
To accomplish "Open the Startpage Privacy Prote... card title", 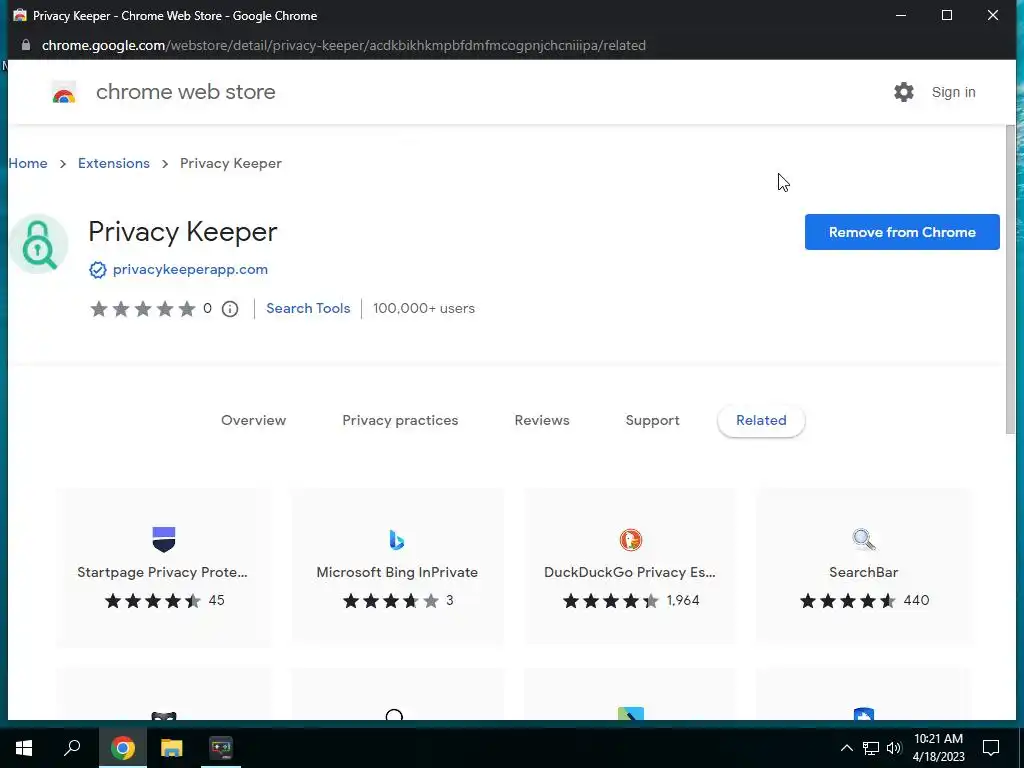I will click(x=162, y=572).
